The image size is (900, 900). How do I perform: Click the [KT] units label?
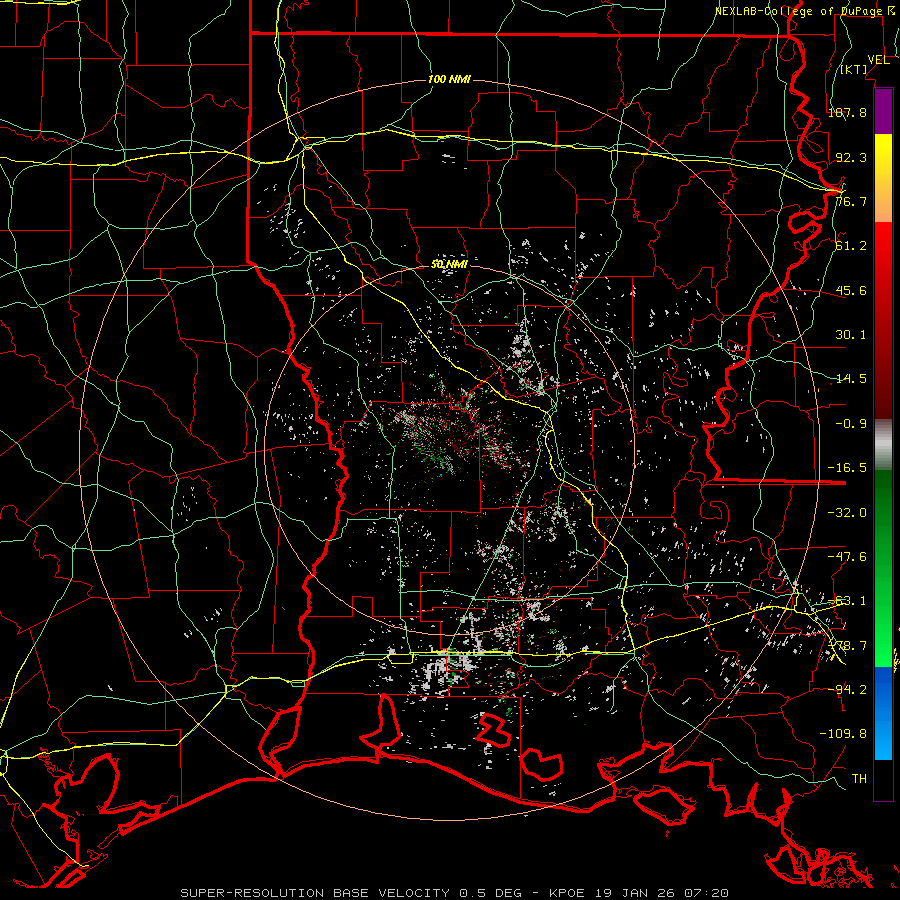coord(854,69)
